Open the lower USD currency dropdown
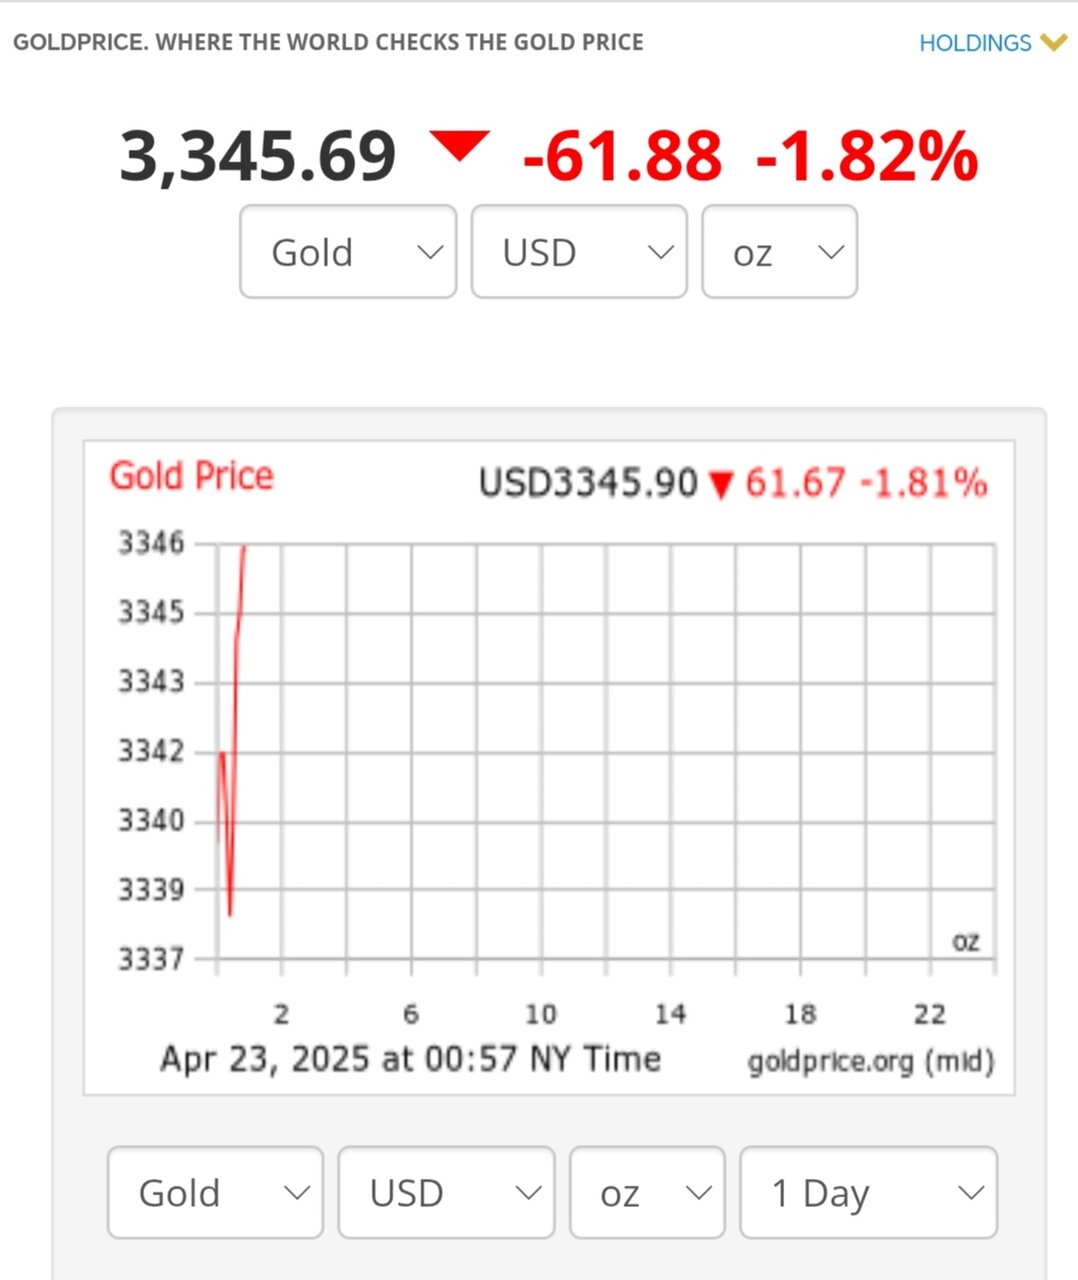The image size is (1078, 1280). (x=446, y=1193)
